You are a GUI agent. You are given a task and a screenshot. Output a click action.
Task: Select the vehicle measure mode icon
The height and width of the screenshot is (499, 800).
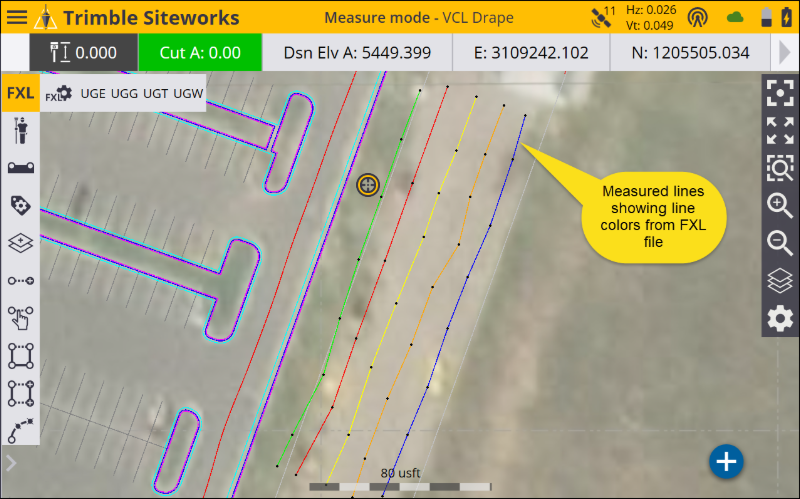point(21,167)
